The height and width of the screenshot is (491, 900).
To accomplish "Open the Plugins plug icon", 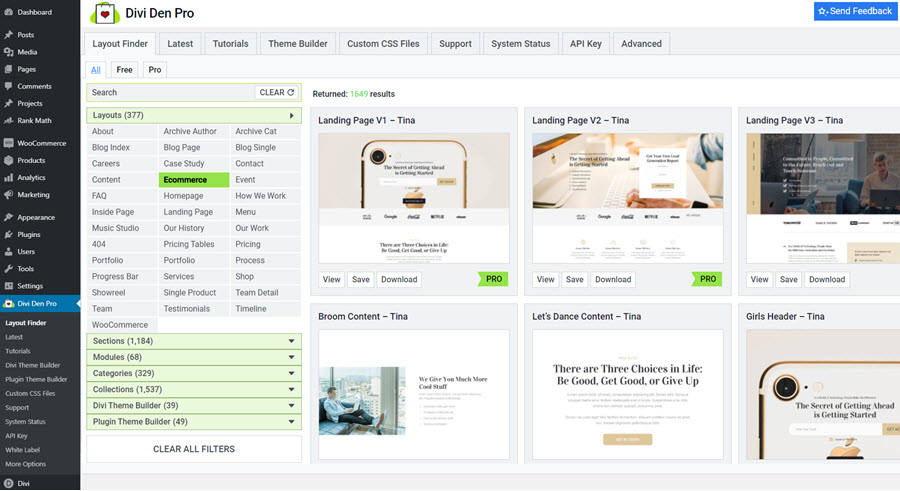I will [x=8, y=235].
